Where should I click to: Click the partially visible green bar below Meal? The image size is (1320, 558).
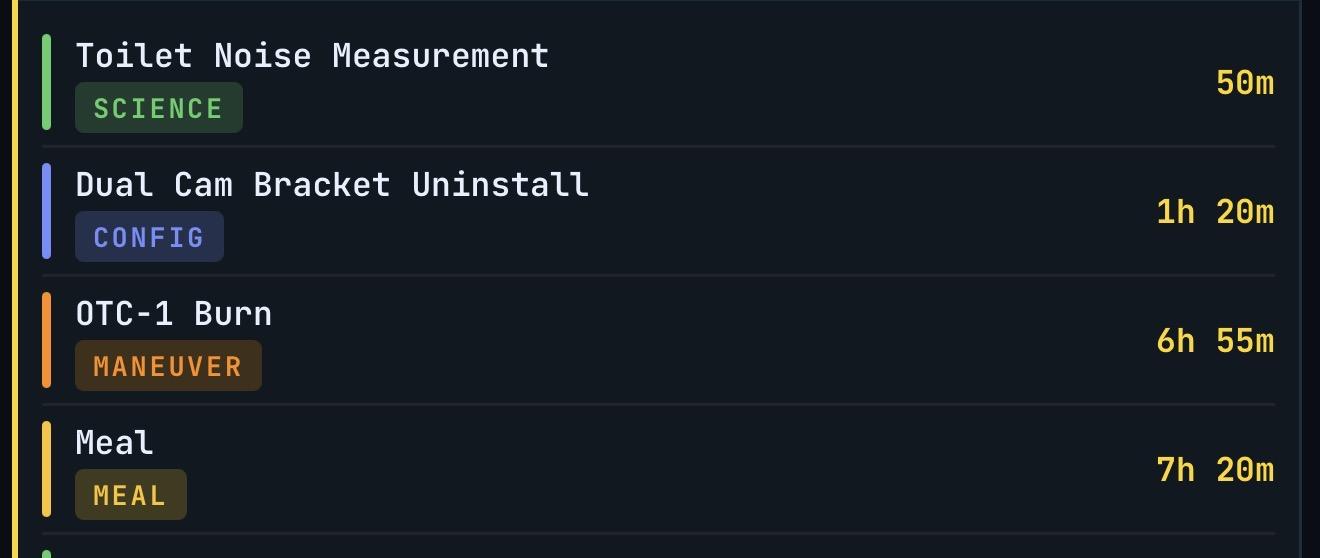(46, 553)
